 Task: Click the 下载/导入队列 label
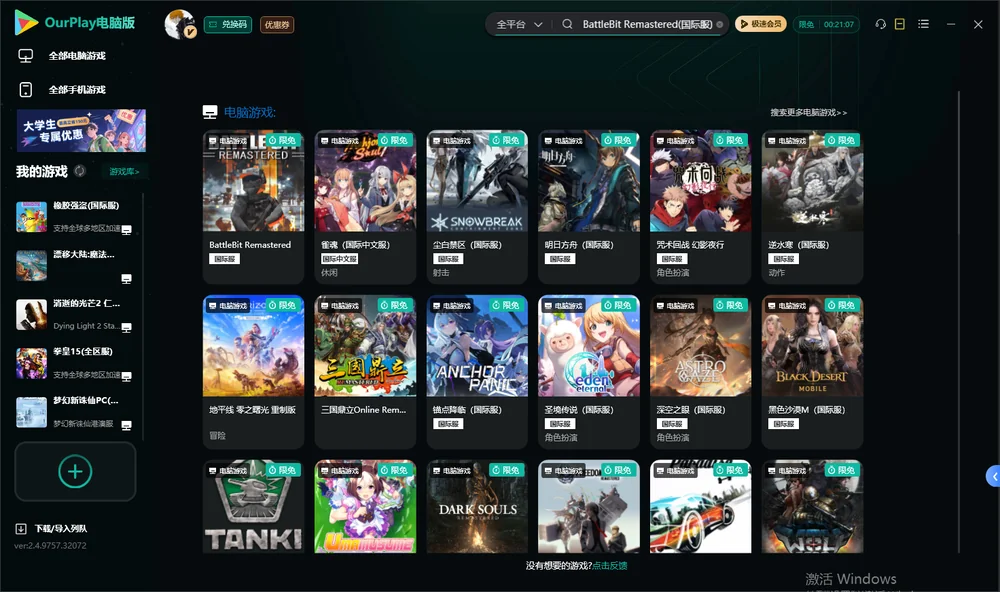(61, 529)
